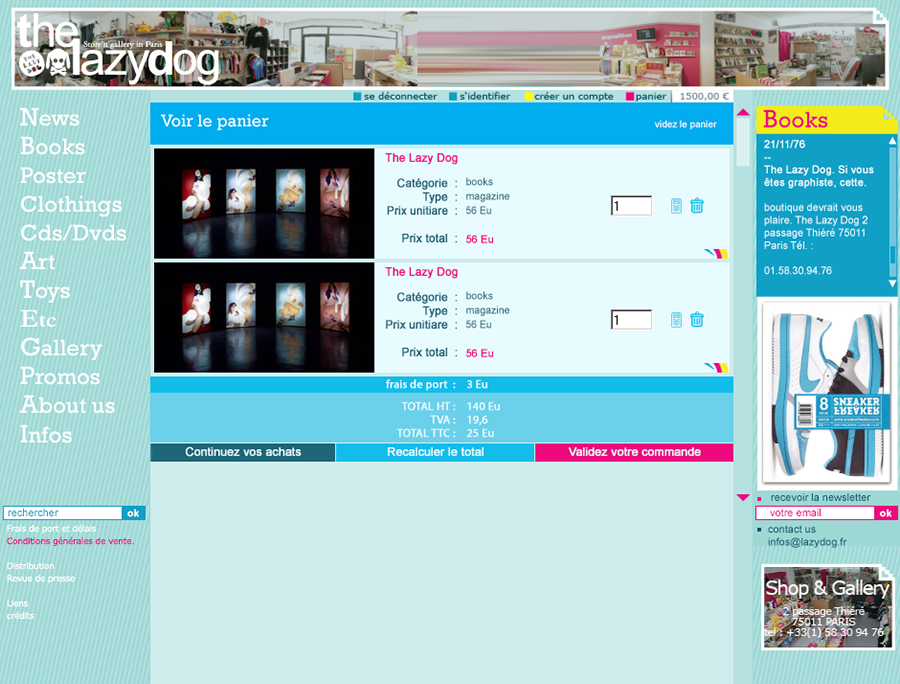Browse the Clothings section
The height and width of the screenshot is (684, 900).
tap(71, 204)
